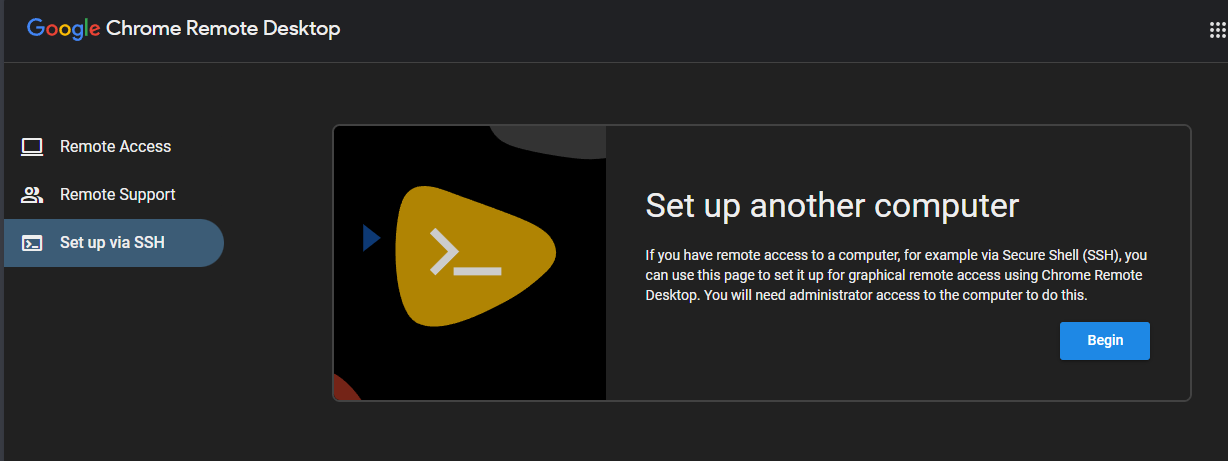Click the Remote Access laptop icon
Viewport: 1228px width, 461px height.
(x=32, y=147)
